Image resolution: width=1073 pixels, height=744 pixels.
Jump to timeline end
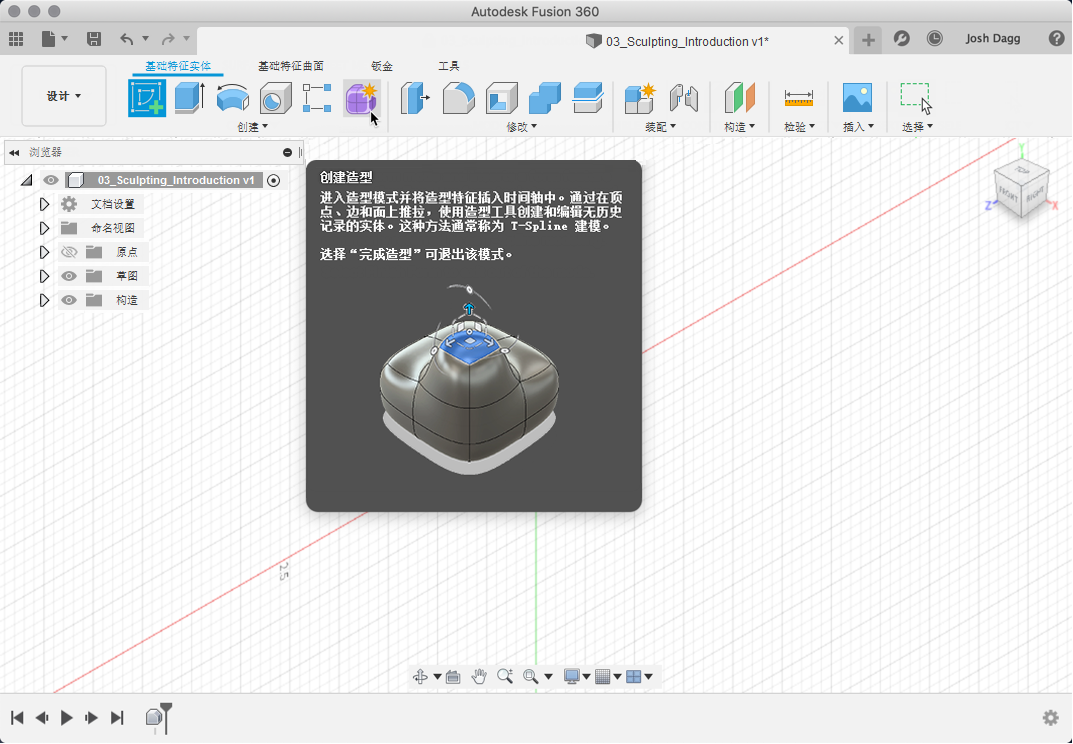click(117, 717)
